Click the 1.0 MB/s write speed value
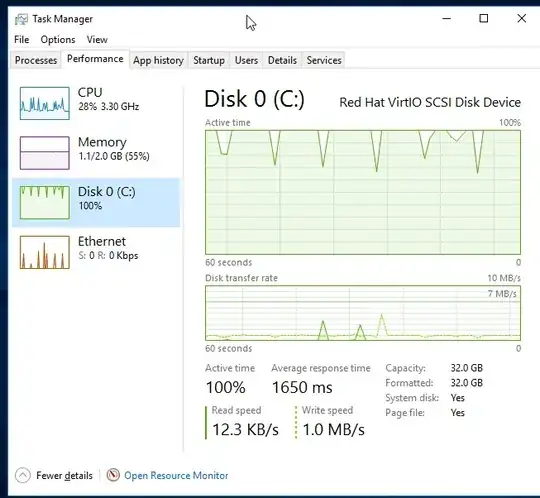540x498 pixels. pos(333,429)
